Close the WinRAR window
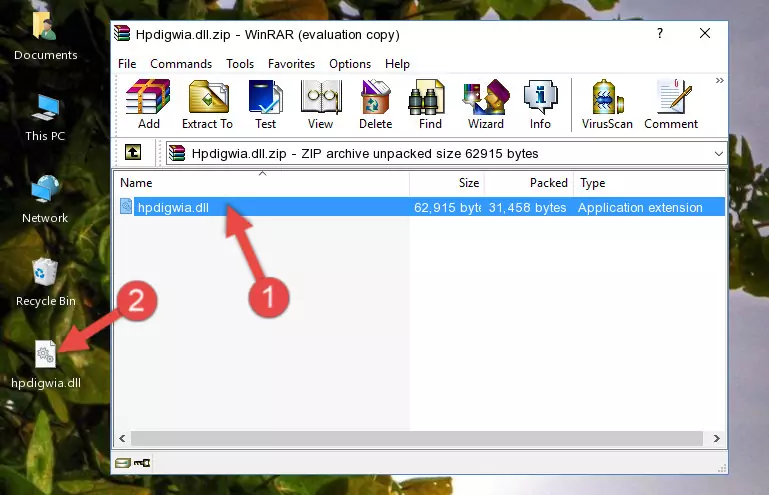Viewport: 769px width, 495px height. tap(705, 33)
